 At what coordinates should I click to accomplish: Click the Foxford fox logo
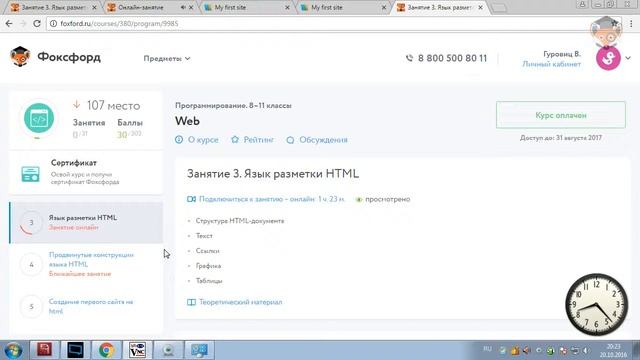click(20, 56)
